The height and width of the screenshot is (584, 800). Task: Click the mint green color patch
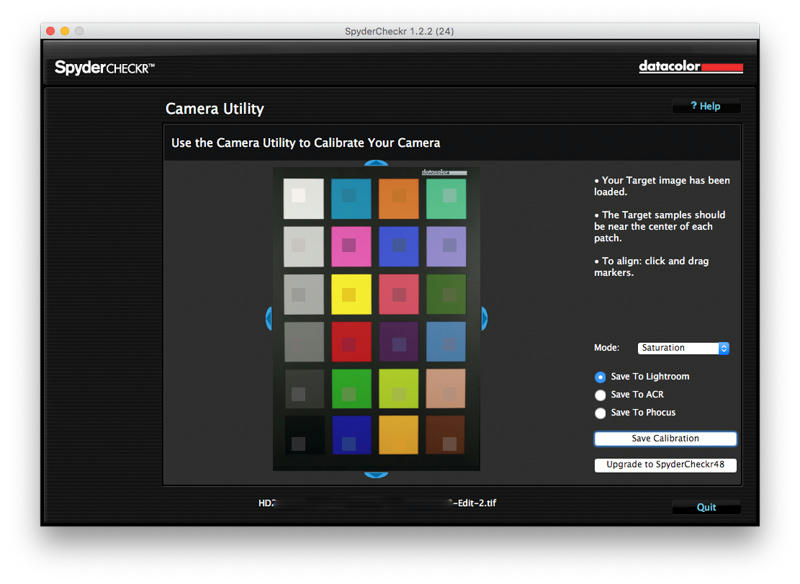coord(446,198)
